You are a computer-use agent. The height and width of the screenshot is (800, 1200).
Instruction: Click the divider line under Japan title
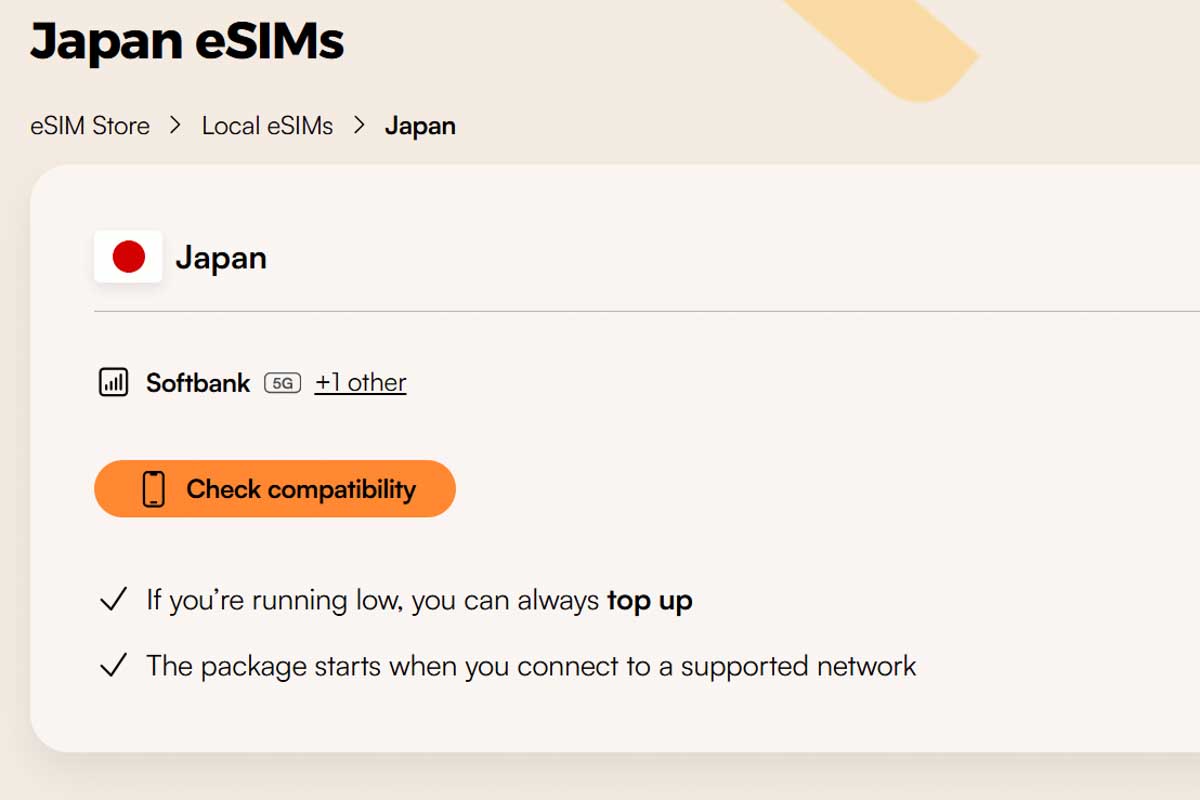click(640, 312)
